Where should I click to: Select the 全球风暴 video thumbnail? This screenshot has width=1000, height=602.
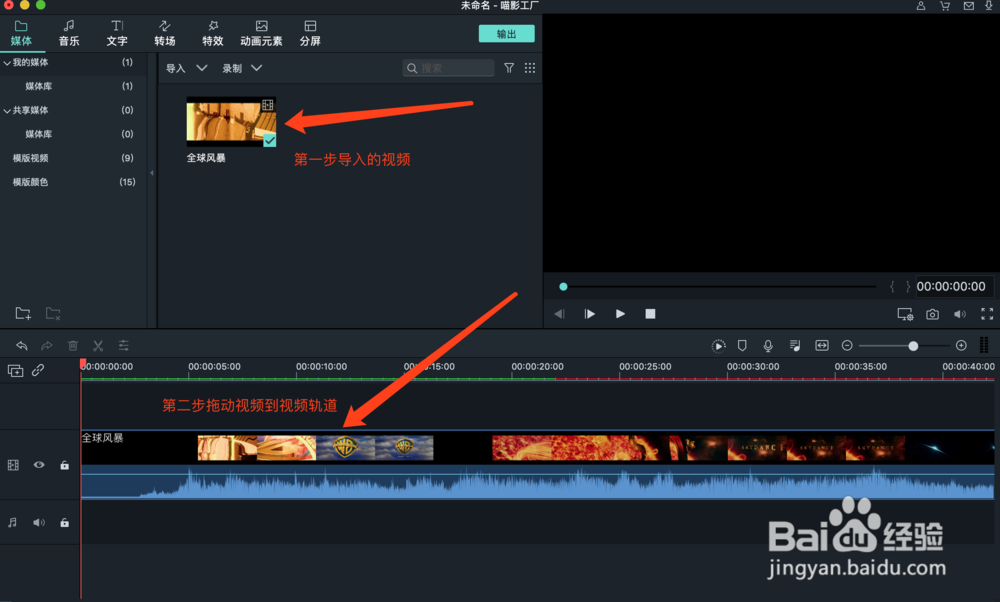pyautogui.click(x=231, y=121)
